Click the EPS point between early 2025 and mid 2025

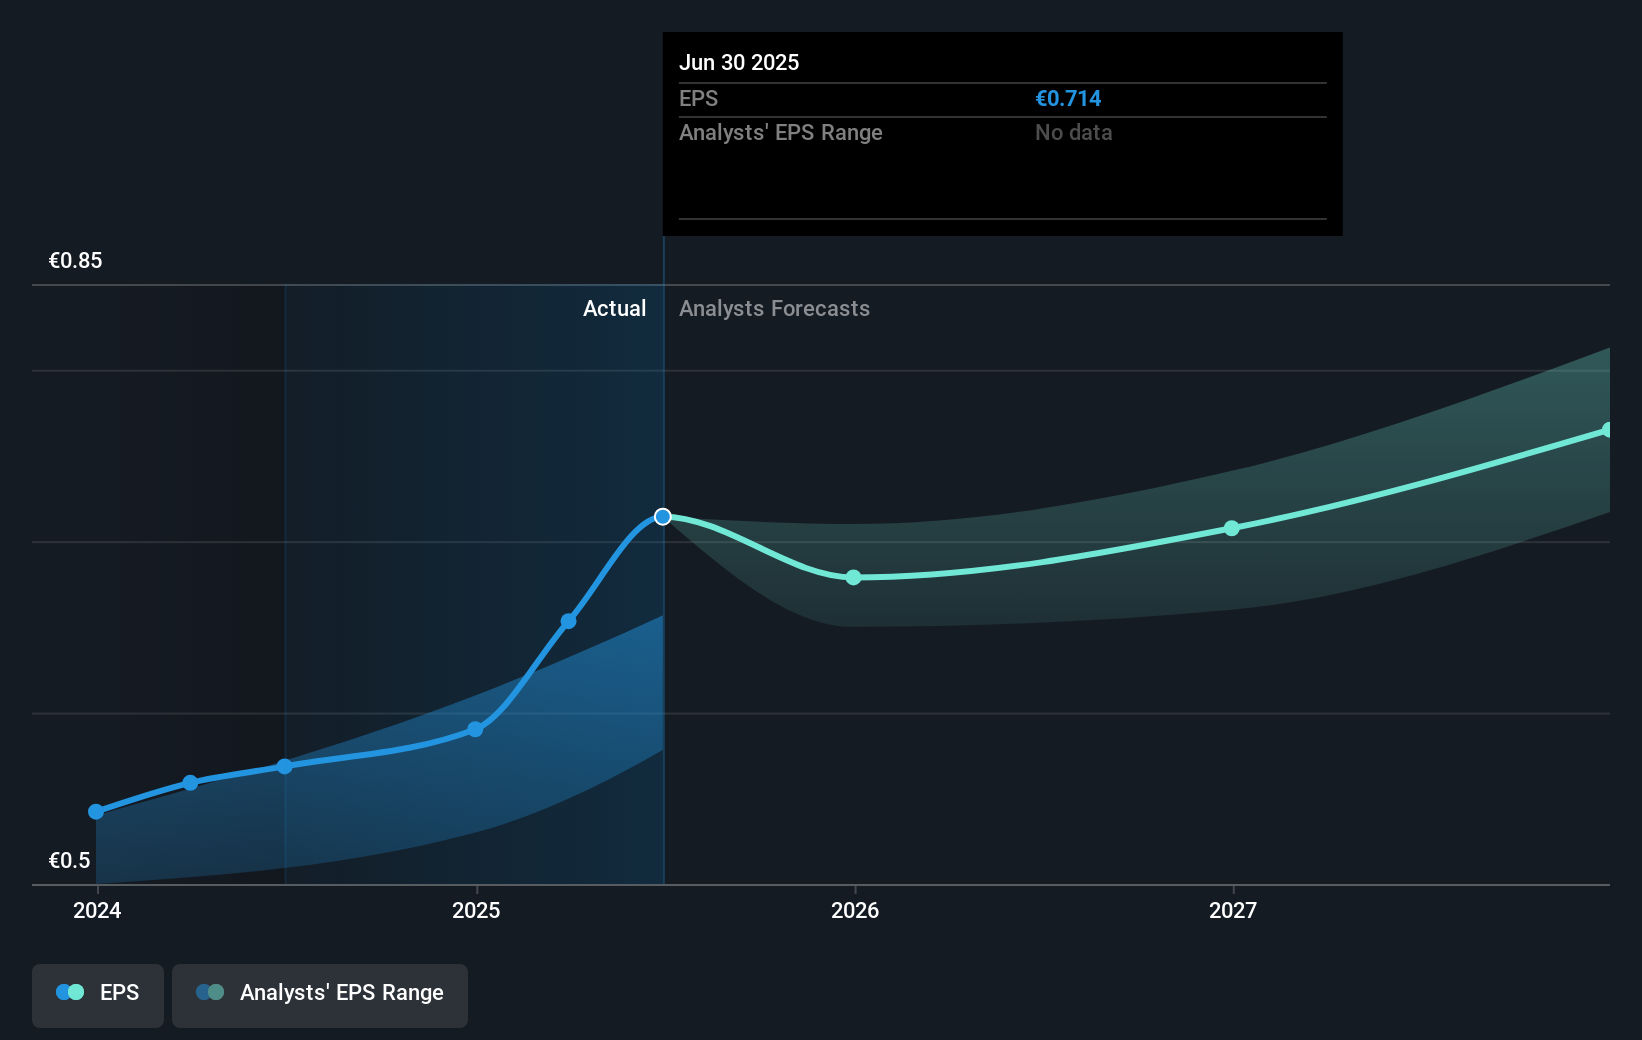[568, 621]
